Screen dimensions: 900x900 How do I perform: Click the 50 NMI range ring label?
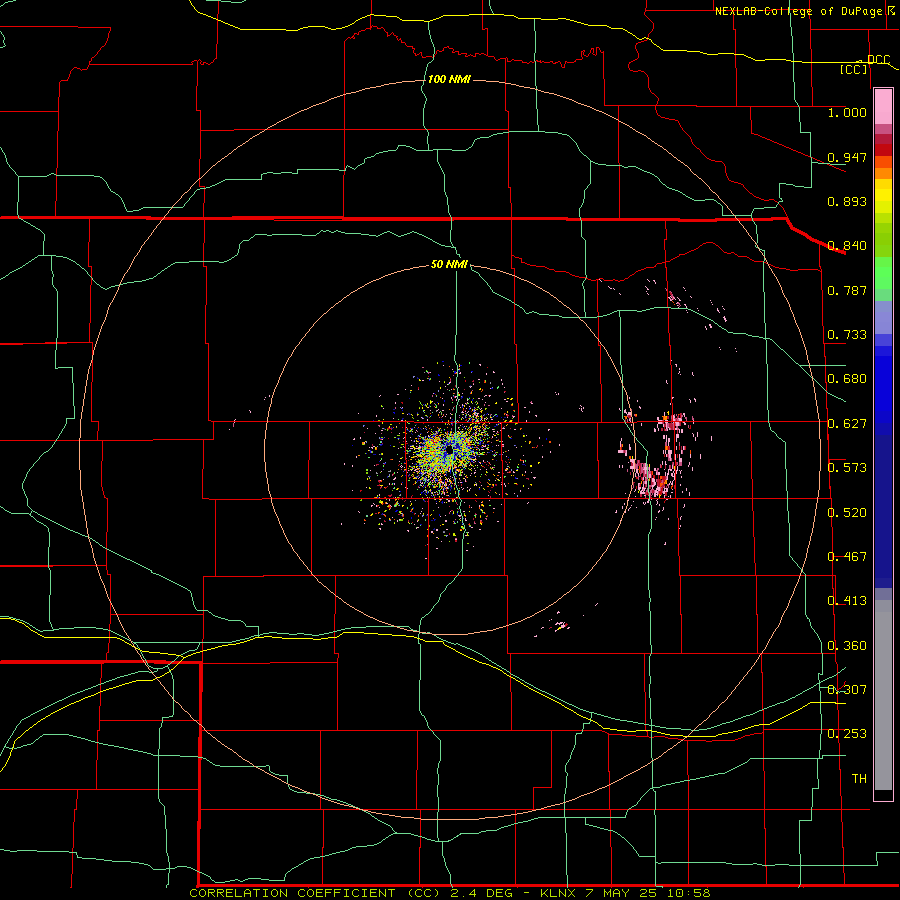click(x=449, y=264)
